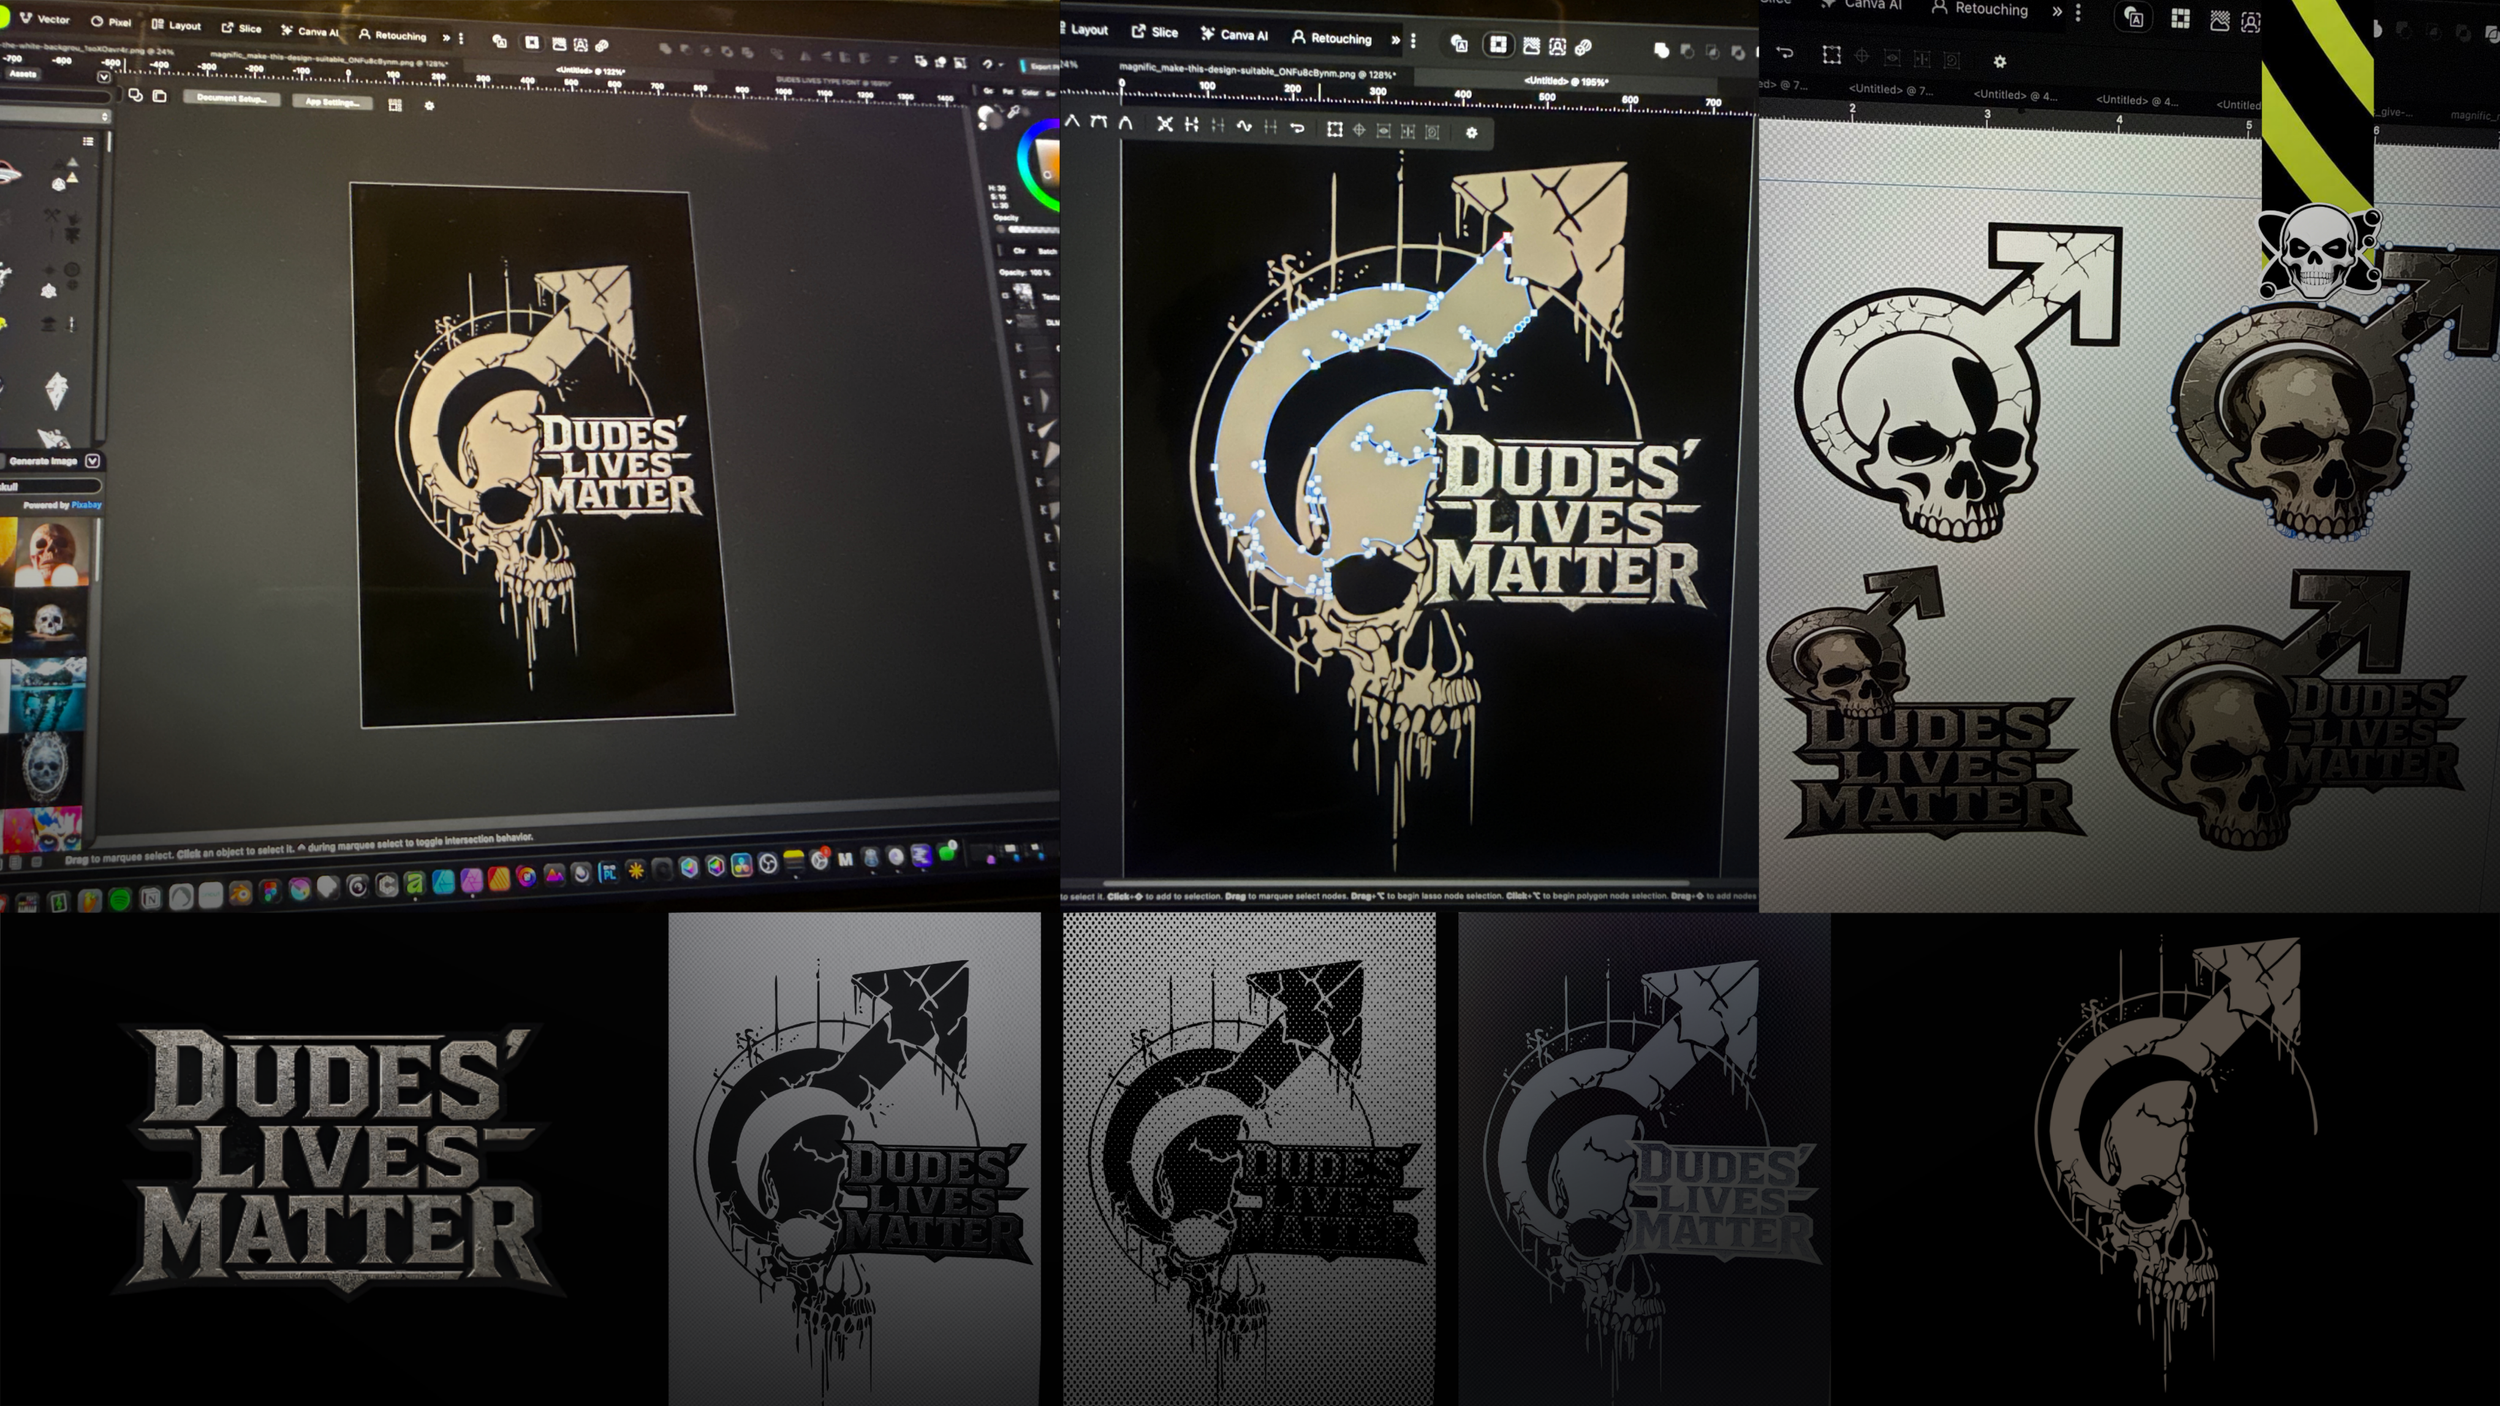2500x1406 pixels.
Task: Click portrait selection icon in middle photo
Action: 1557,46
